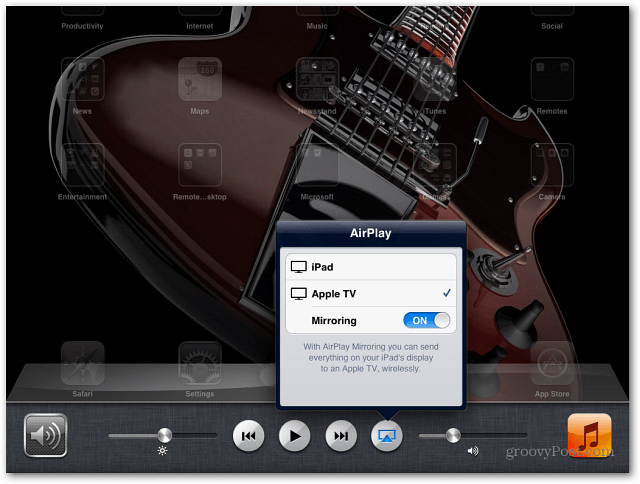Tap the small speaker icon below volume slider
The image size is (640, 484).
(473, 451)
